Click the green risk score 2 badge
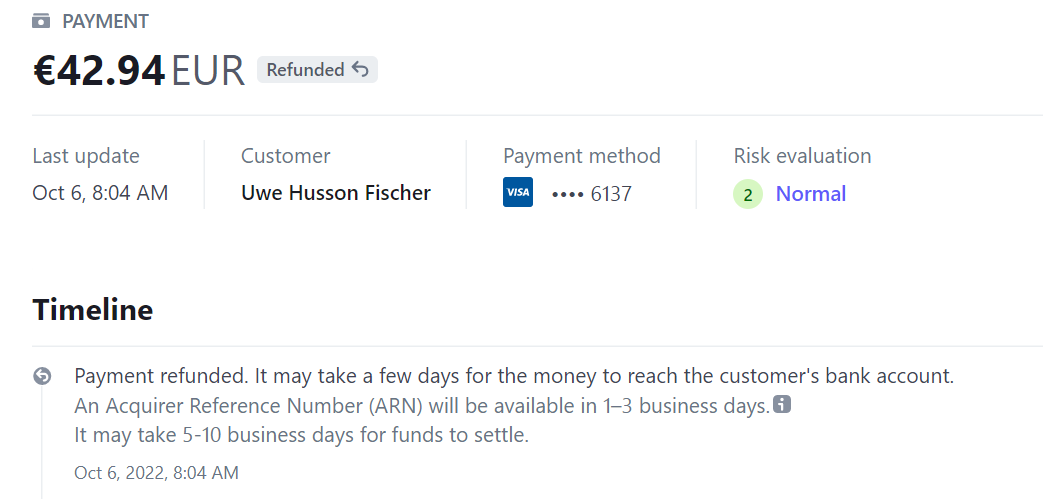 tap(748, 194)
